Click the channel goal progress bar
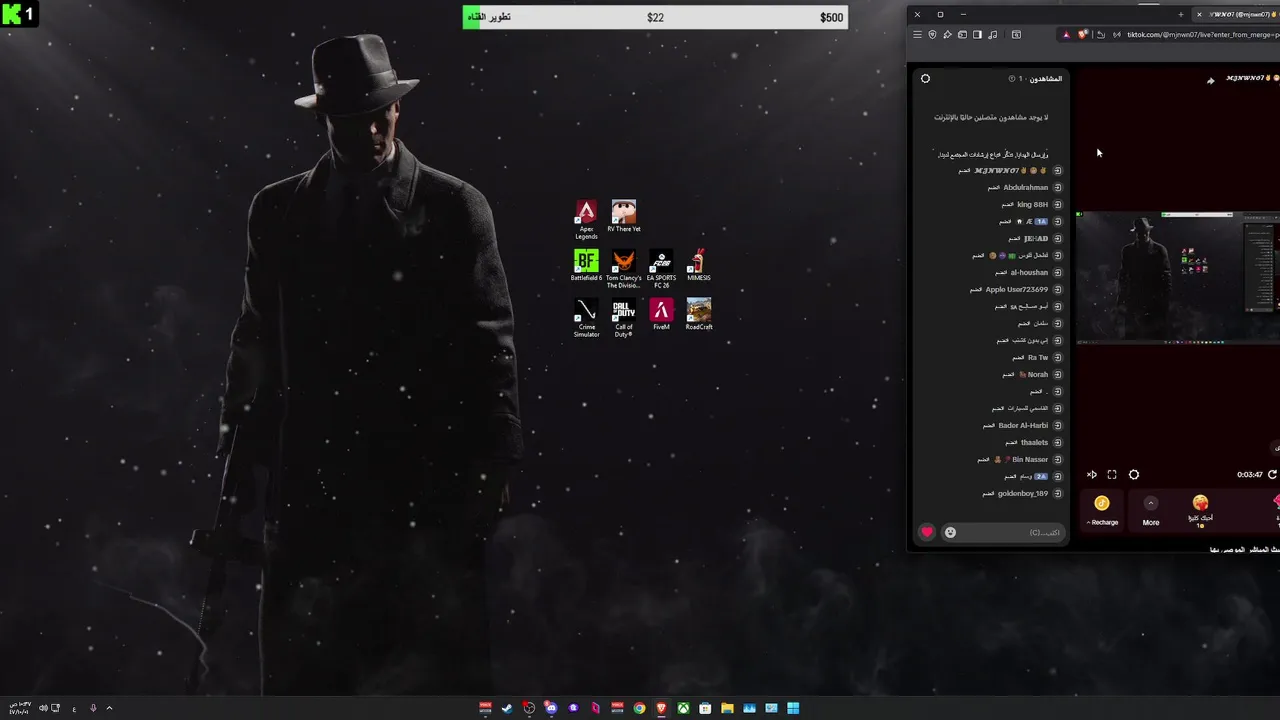1280x720 pixels. coord(655,17)
